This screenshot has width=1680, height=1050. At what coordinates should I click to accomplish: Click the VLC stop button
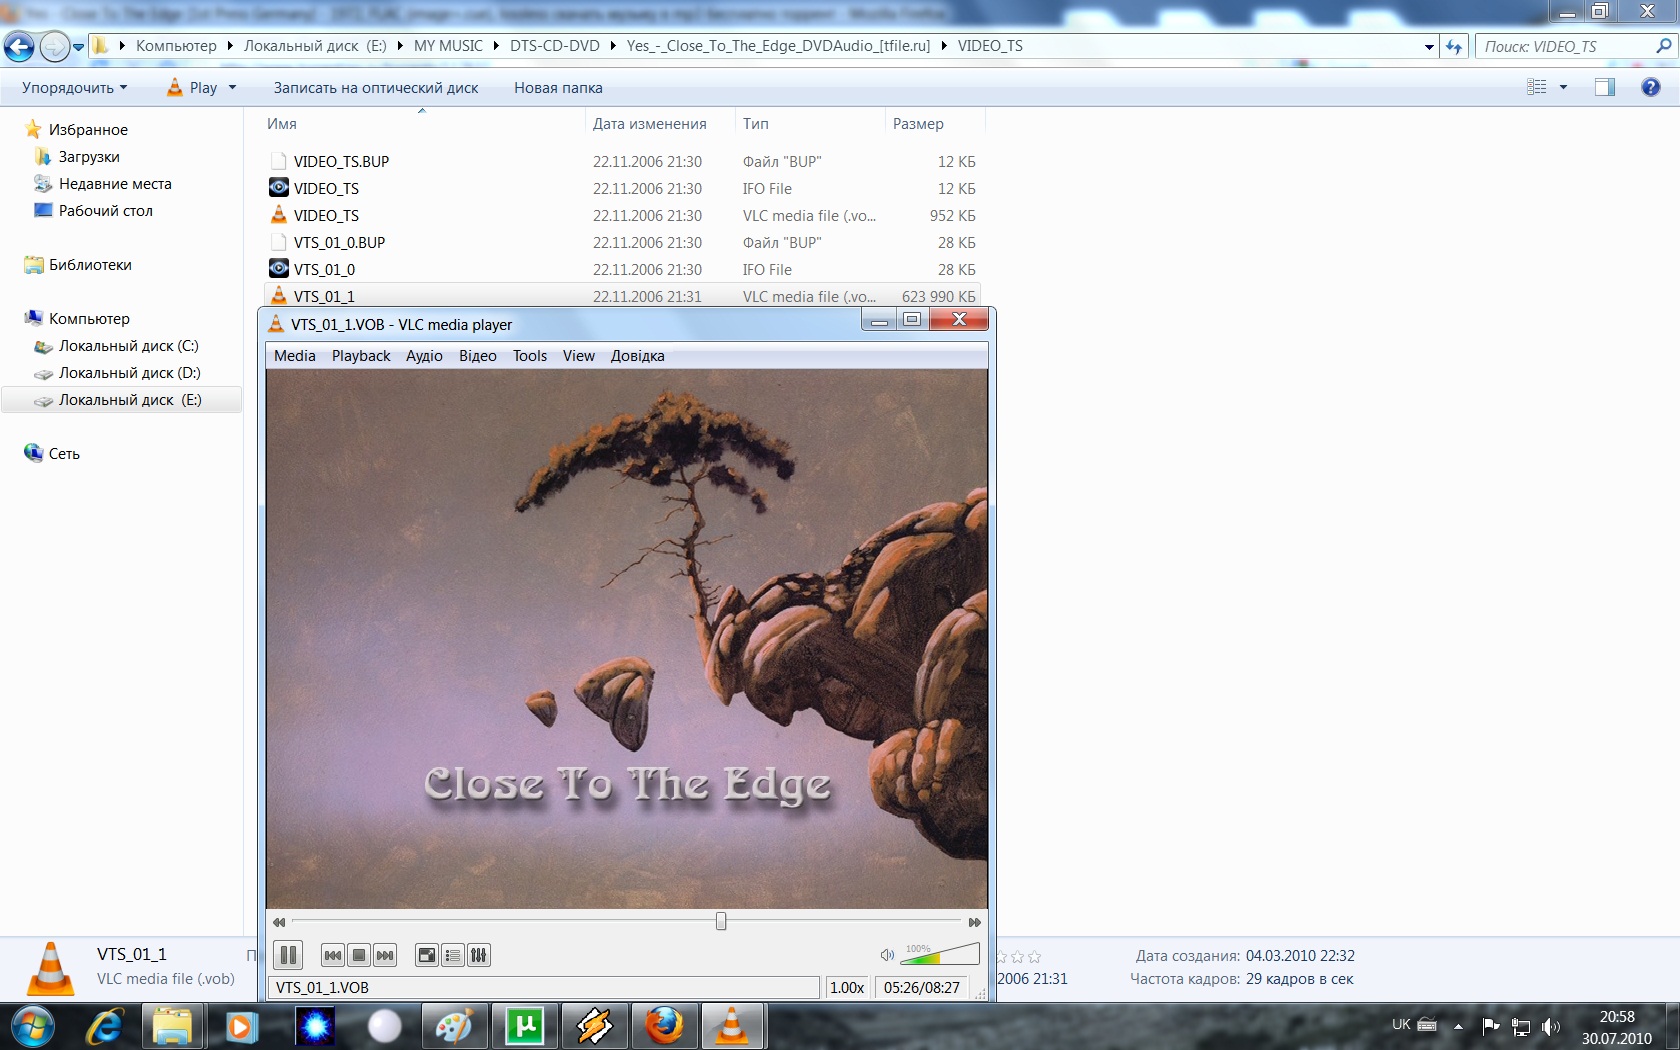click(x=359, y=955)
